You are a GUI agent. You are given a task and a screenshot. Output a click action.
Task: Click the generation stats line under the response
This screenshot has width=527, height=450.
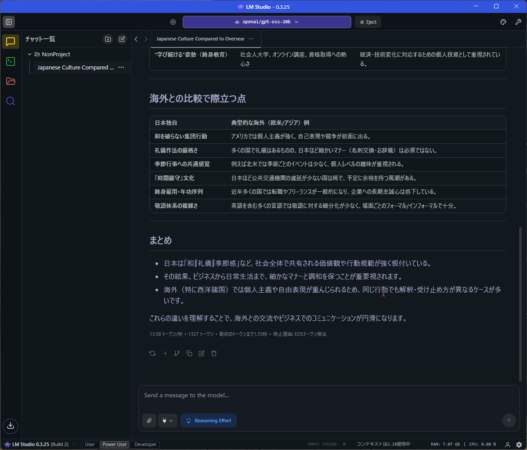[238, 334]
